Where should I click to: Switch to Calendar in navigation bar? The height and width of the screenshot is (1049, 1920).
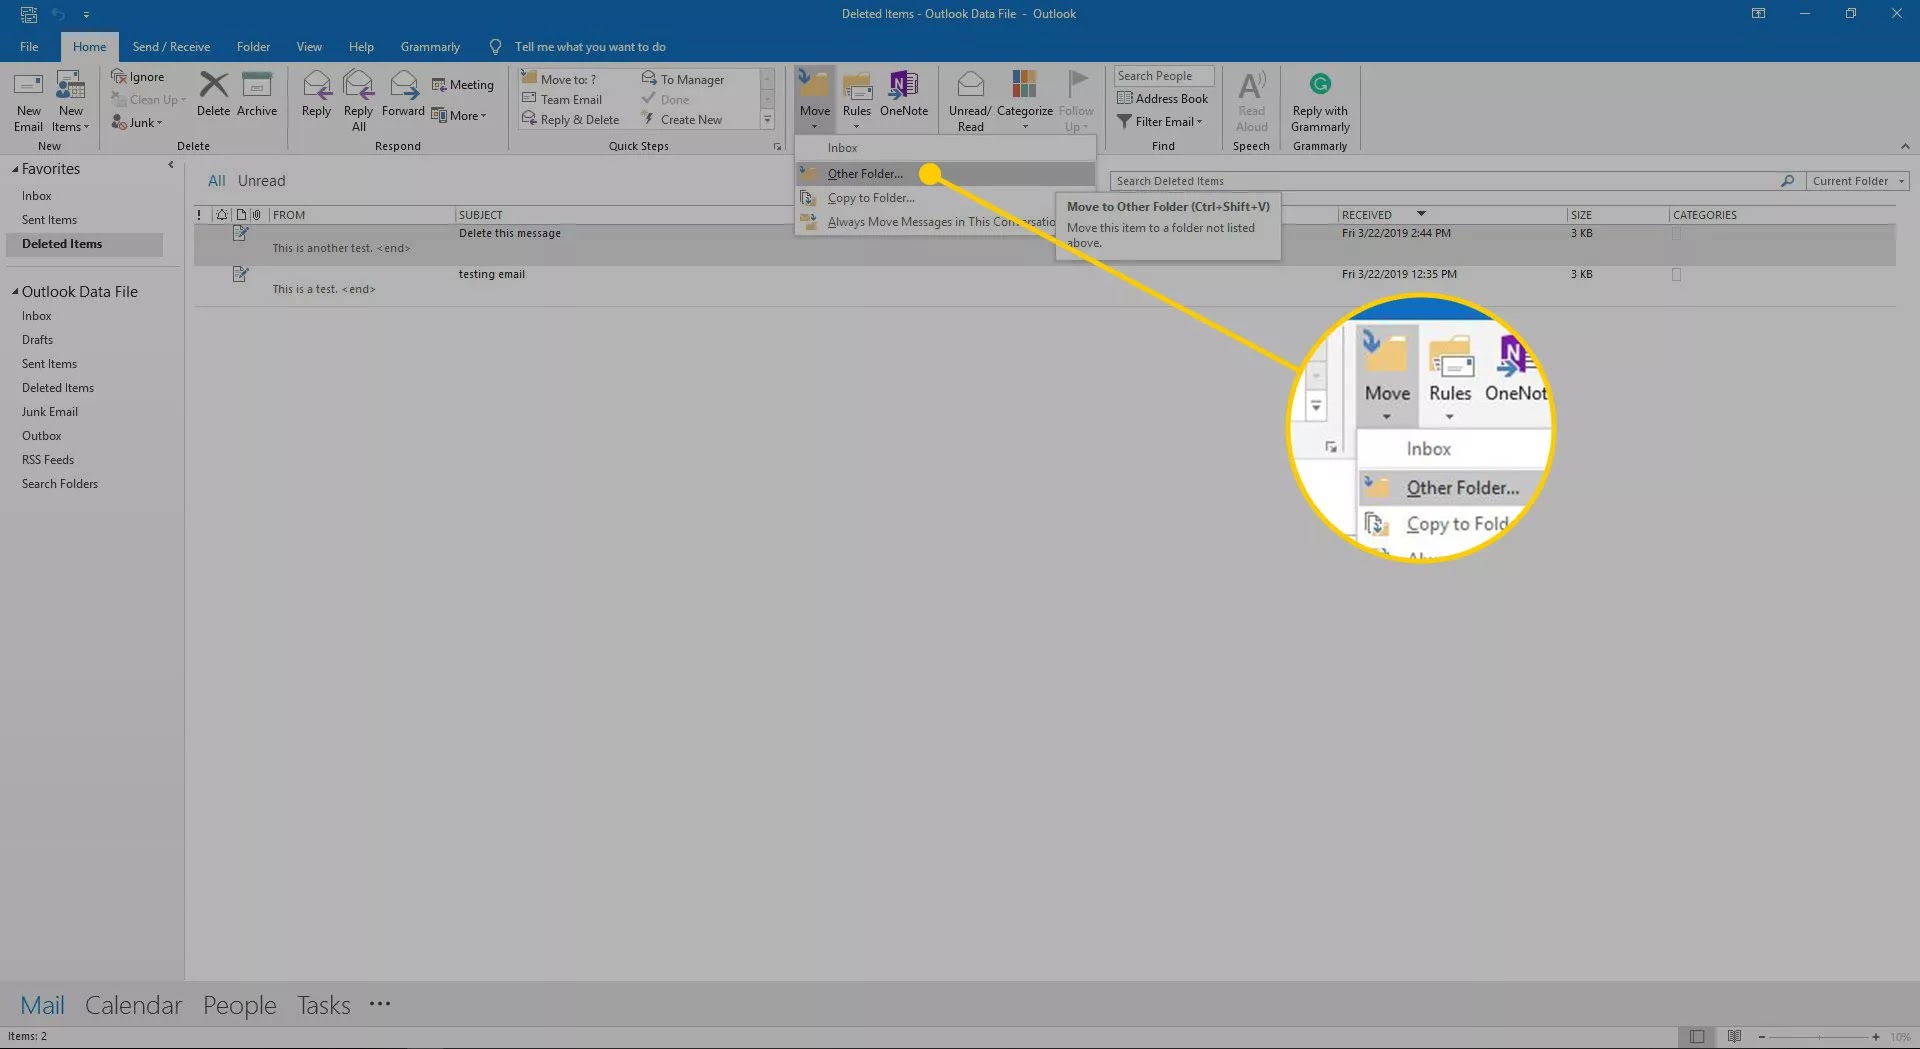coord(133,1005)
